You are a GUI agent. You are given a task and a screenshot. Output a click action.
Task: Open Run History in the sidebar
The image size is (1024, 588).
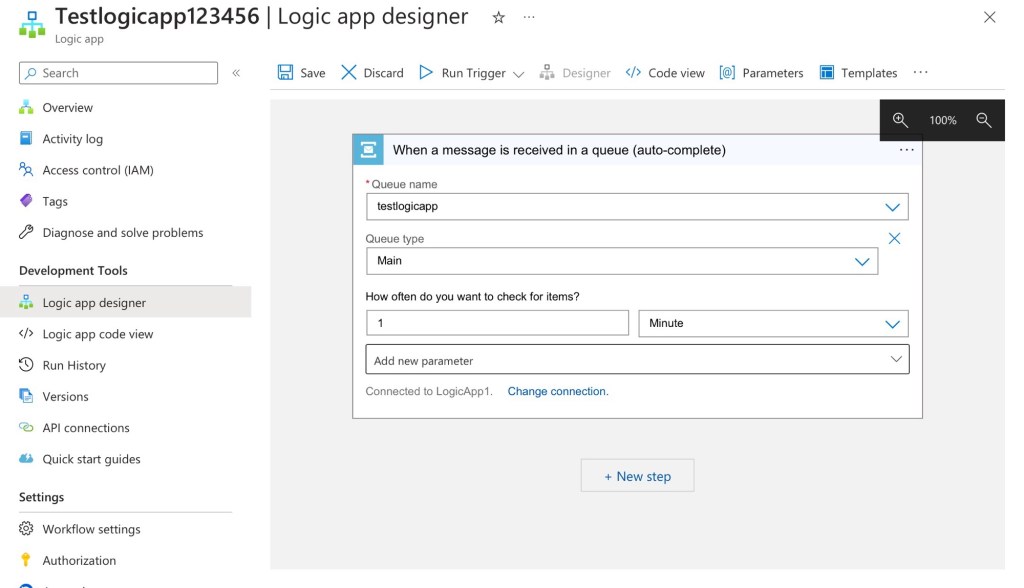[73, 365]
